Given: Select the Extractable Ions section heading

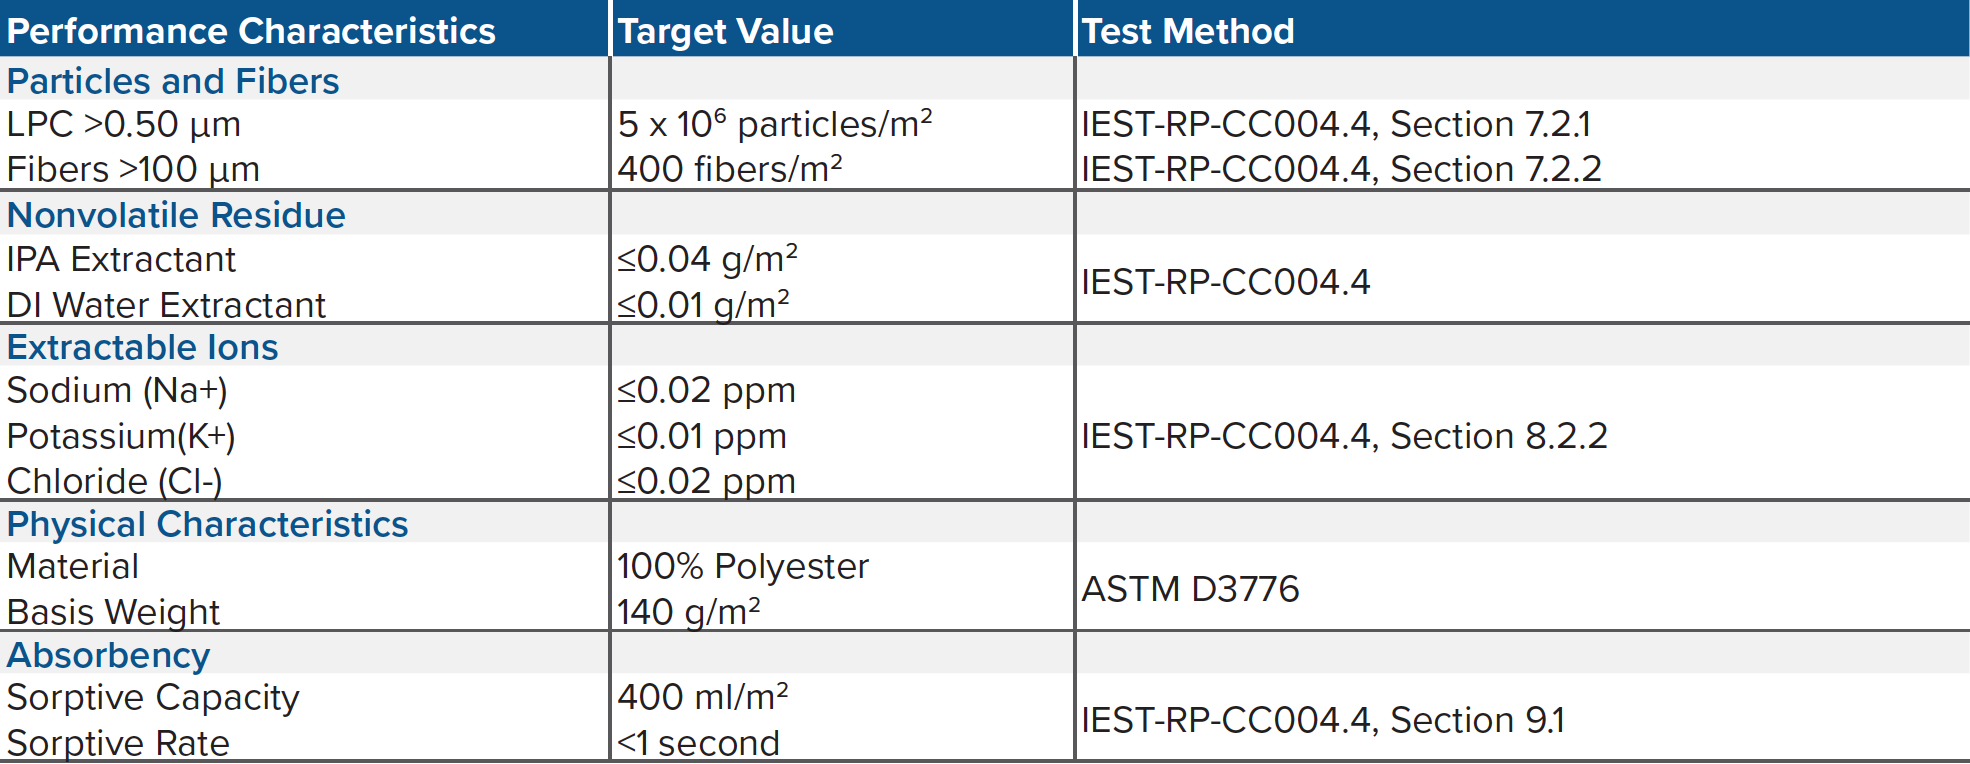Looking at the screenshot, I should 142,347.
